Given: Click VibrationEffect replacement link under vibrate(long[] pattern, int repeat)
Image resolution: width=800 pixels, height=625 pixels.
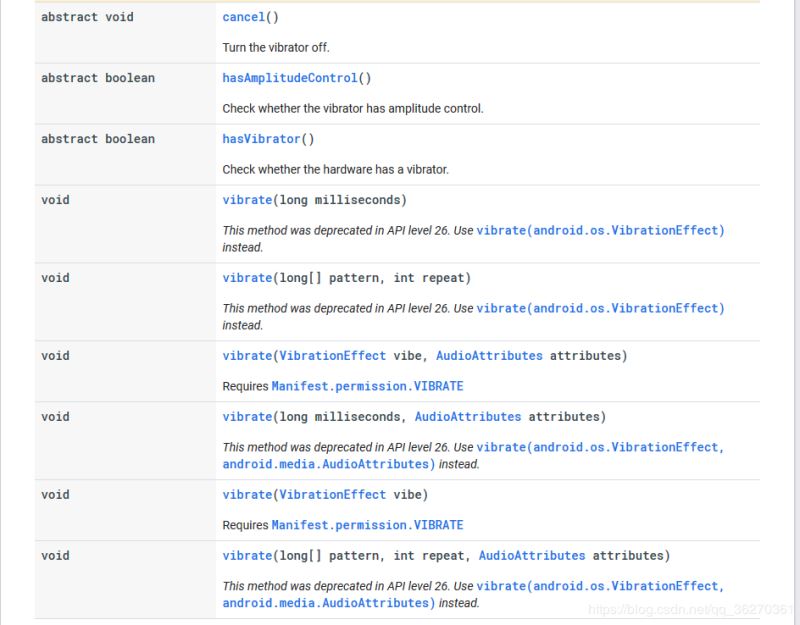Looking at the screenshot, I should [x=600, y=308].
